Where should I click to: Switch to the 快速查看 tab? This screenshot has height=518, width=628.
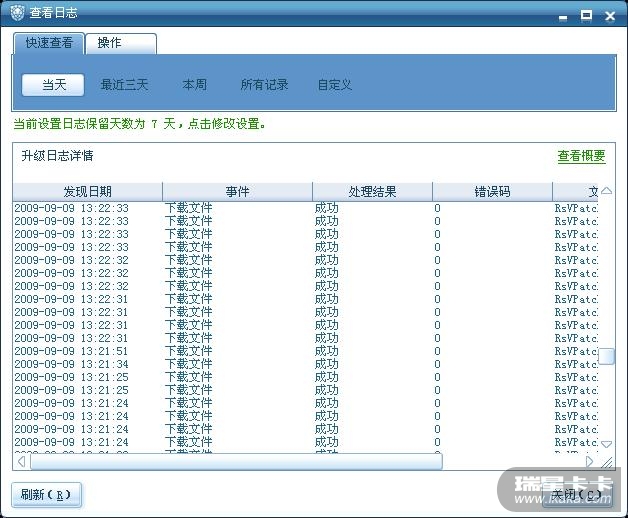[x=49, y=43]
